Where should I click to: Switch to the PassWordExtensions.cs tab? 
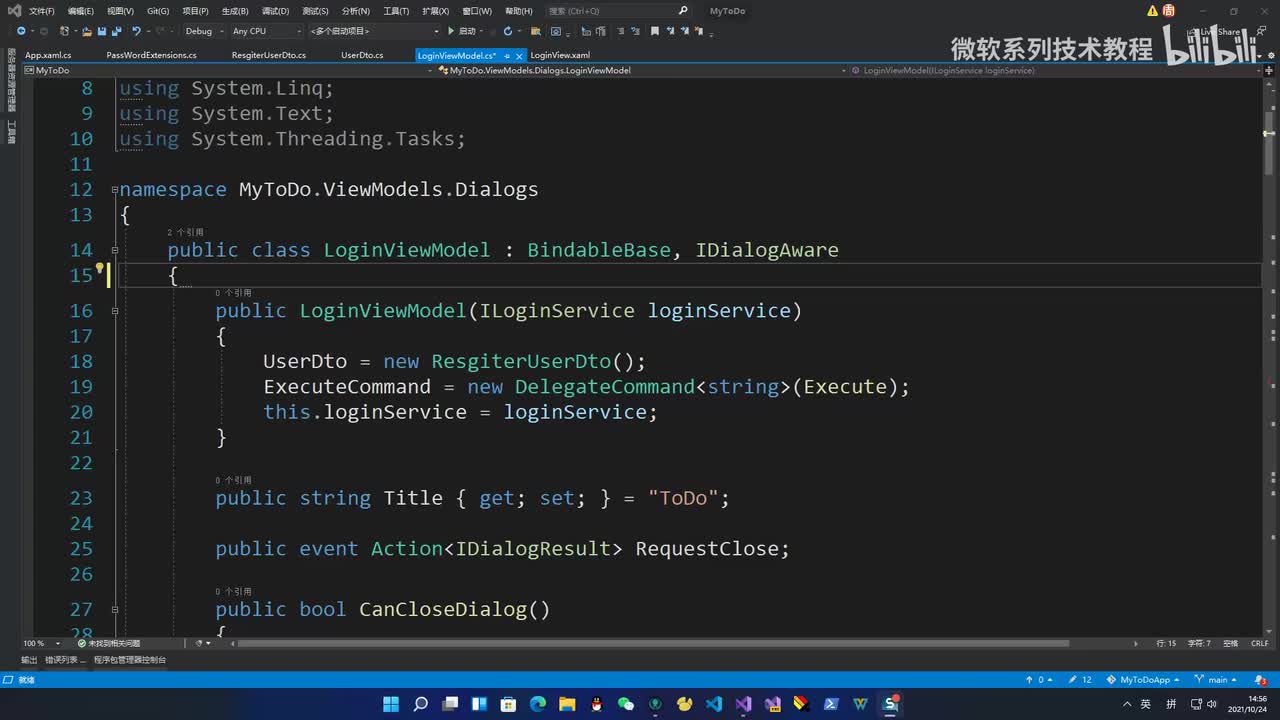click(x=151, y=55)
